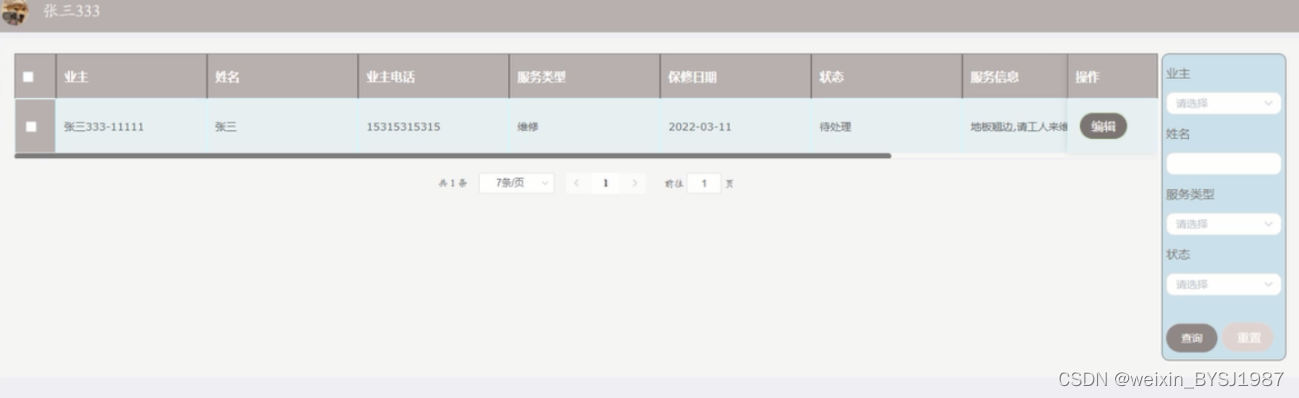Viewport: 1299px width, 398px height.
Task: Select the service type cell 维修
Action: tap(584, 127)
